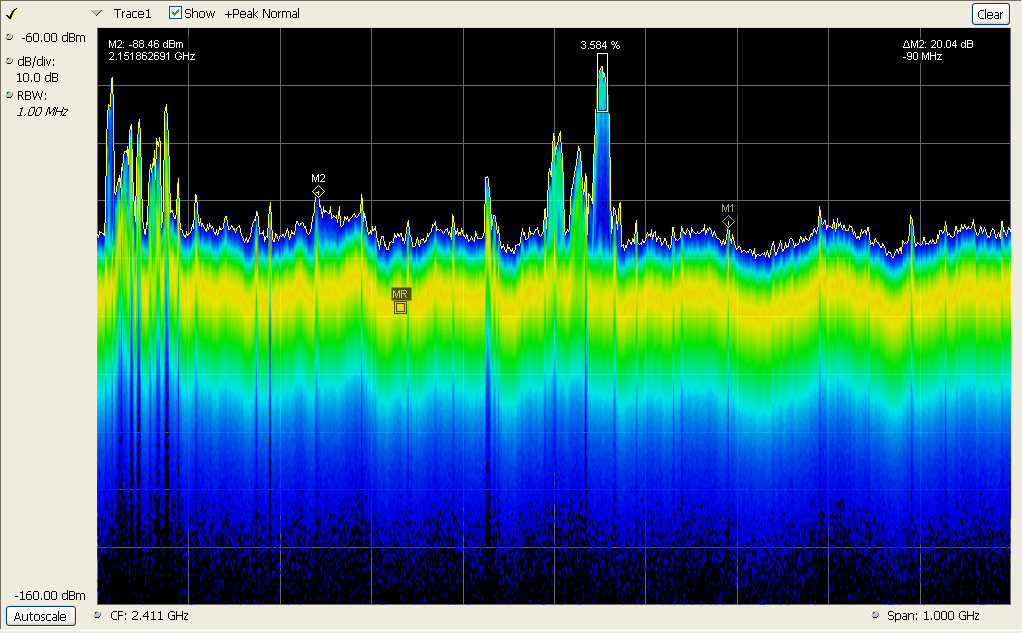Edit the 2.411 GHz center frequency value
The height and width of the screenshot is (633, 1022).
point(158,616)
